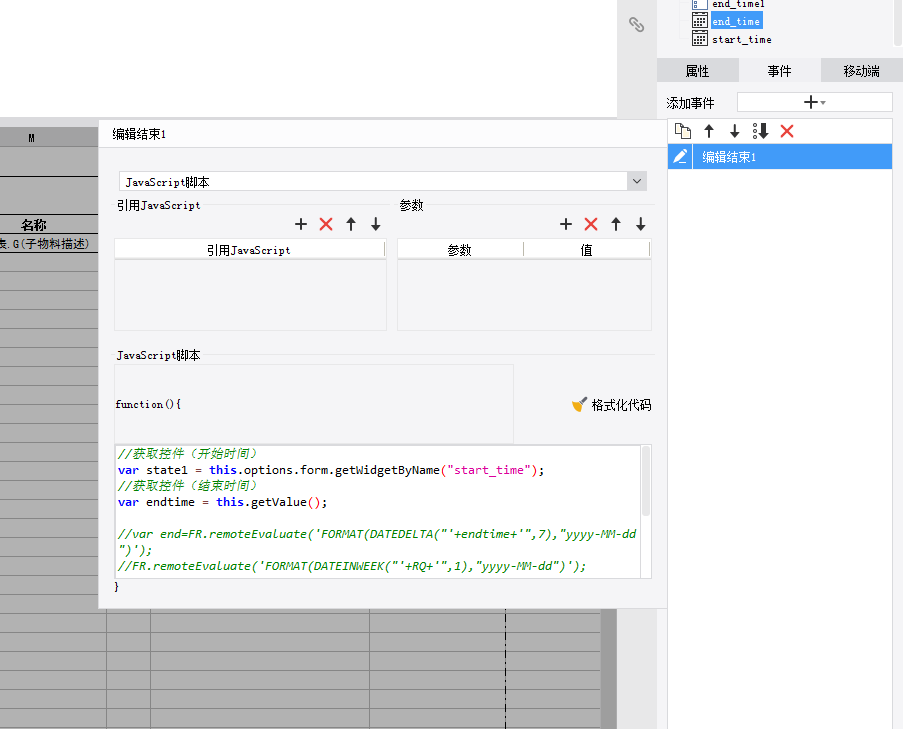
Task: Move the parameter down
Action: pyautogui.click(x=640, y=224)
